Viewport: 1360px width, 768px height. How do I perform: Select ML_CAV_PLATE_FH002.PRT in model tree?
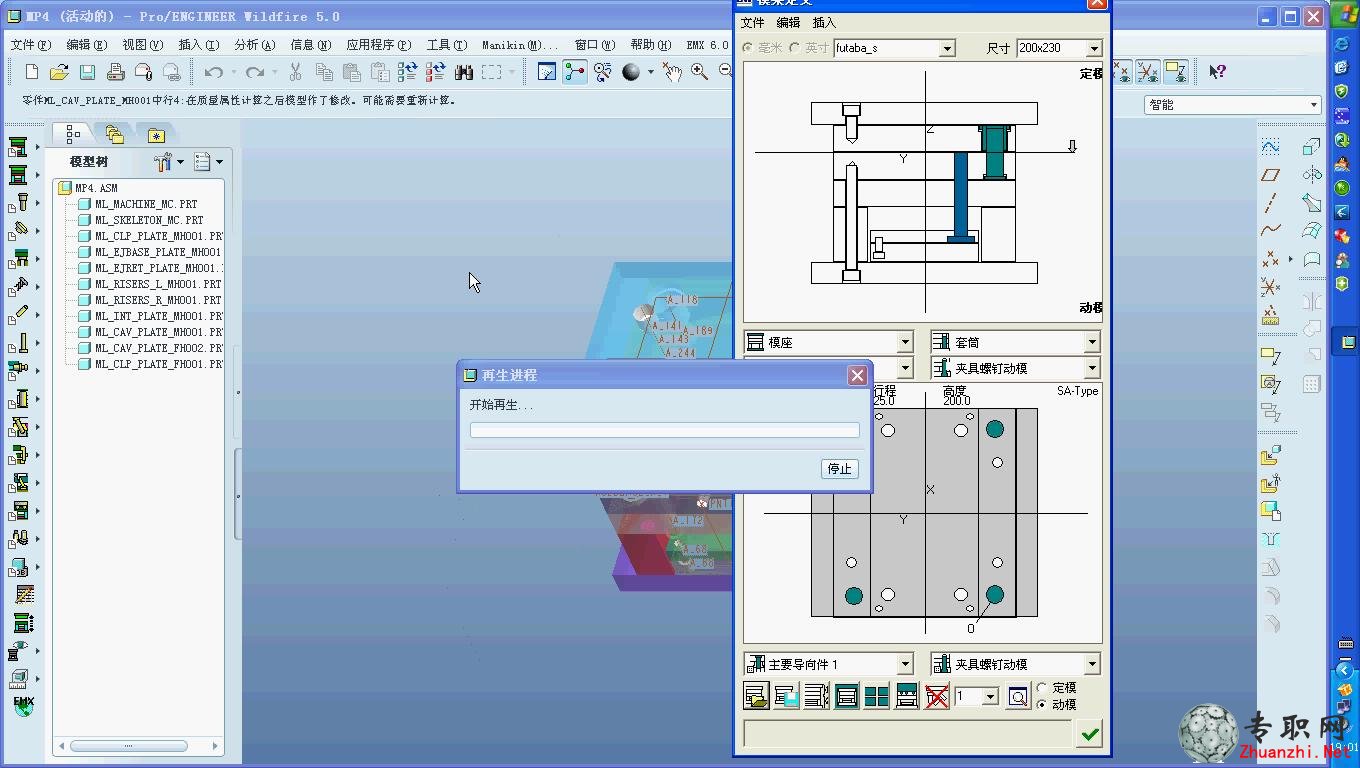[x=159, y=348]
